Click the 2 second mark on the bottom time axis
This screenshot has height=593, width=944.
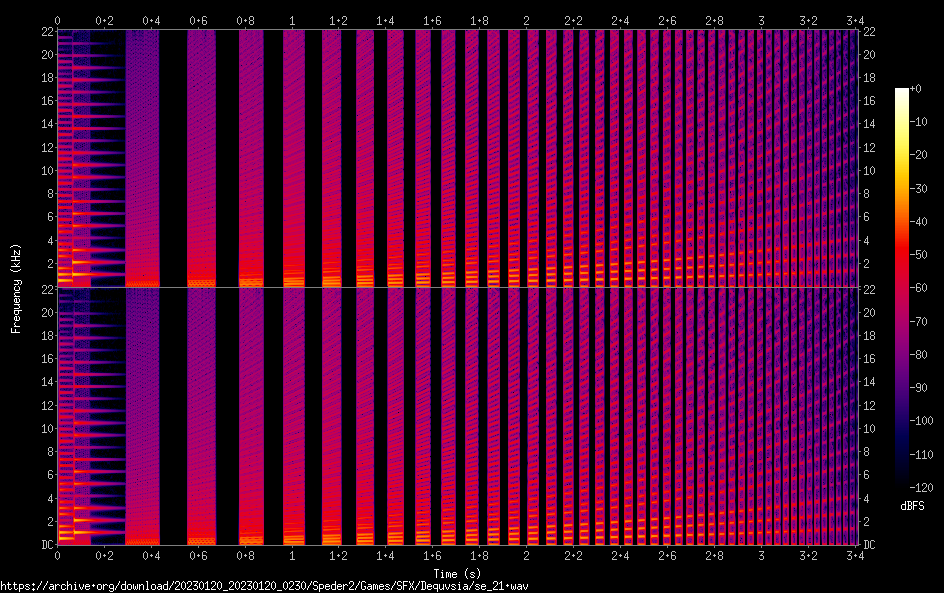coord(527,555)
